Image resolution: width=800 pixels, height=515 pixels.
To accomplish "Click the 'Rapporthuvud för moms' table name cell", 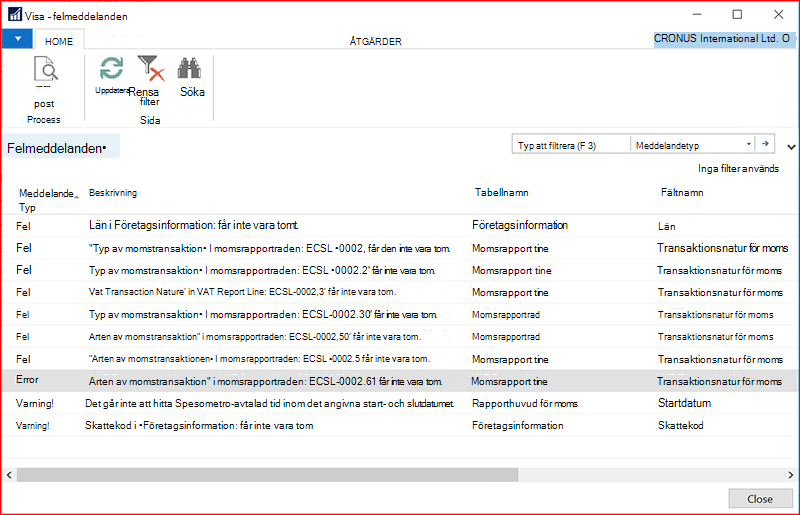I will pyautogui.click(x=525, y=404).
